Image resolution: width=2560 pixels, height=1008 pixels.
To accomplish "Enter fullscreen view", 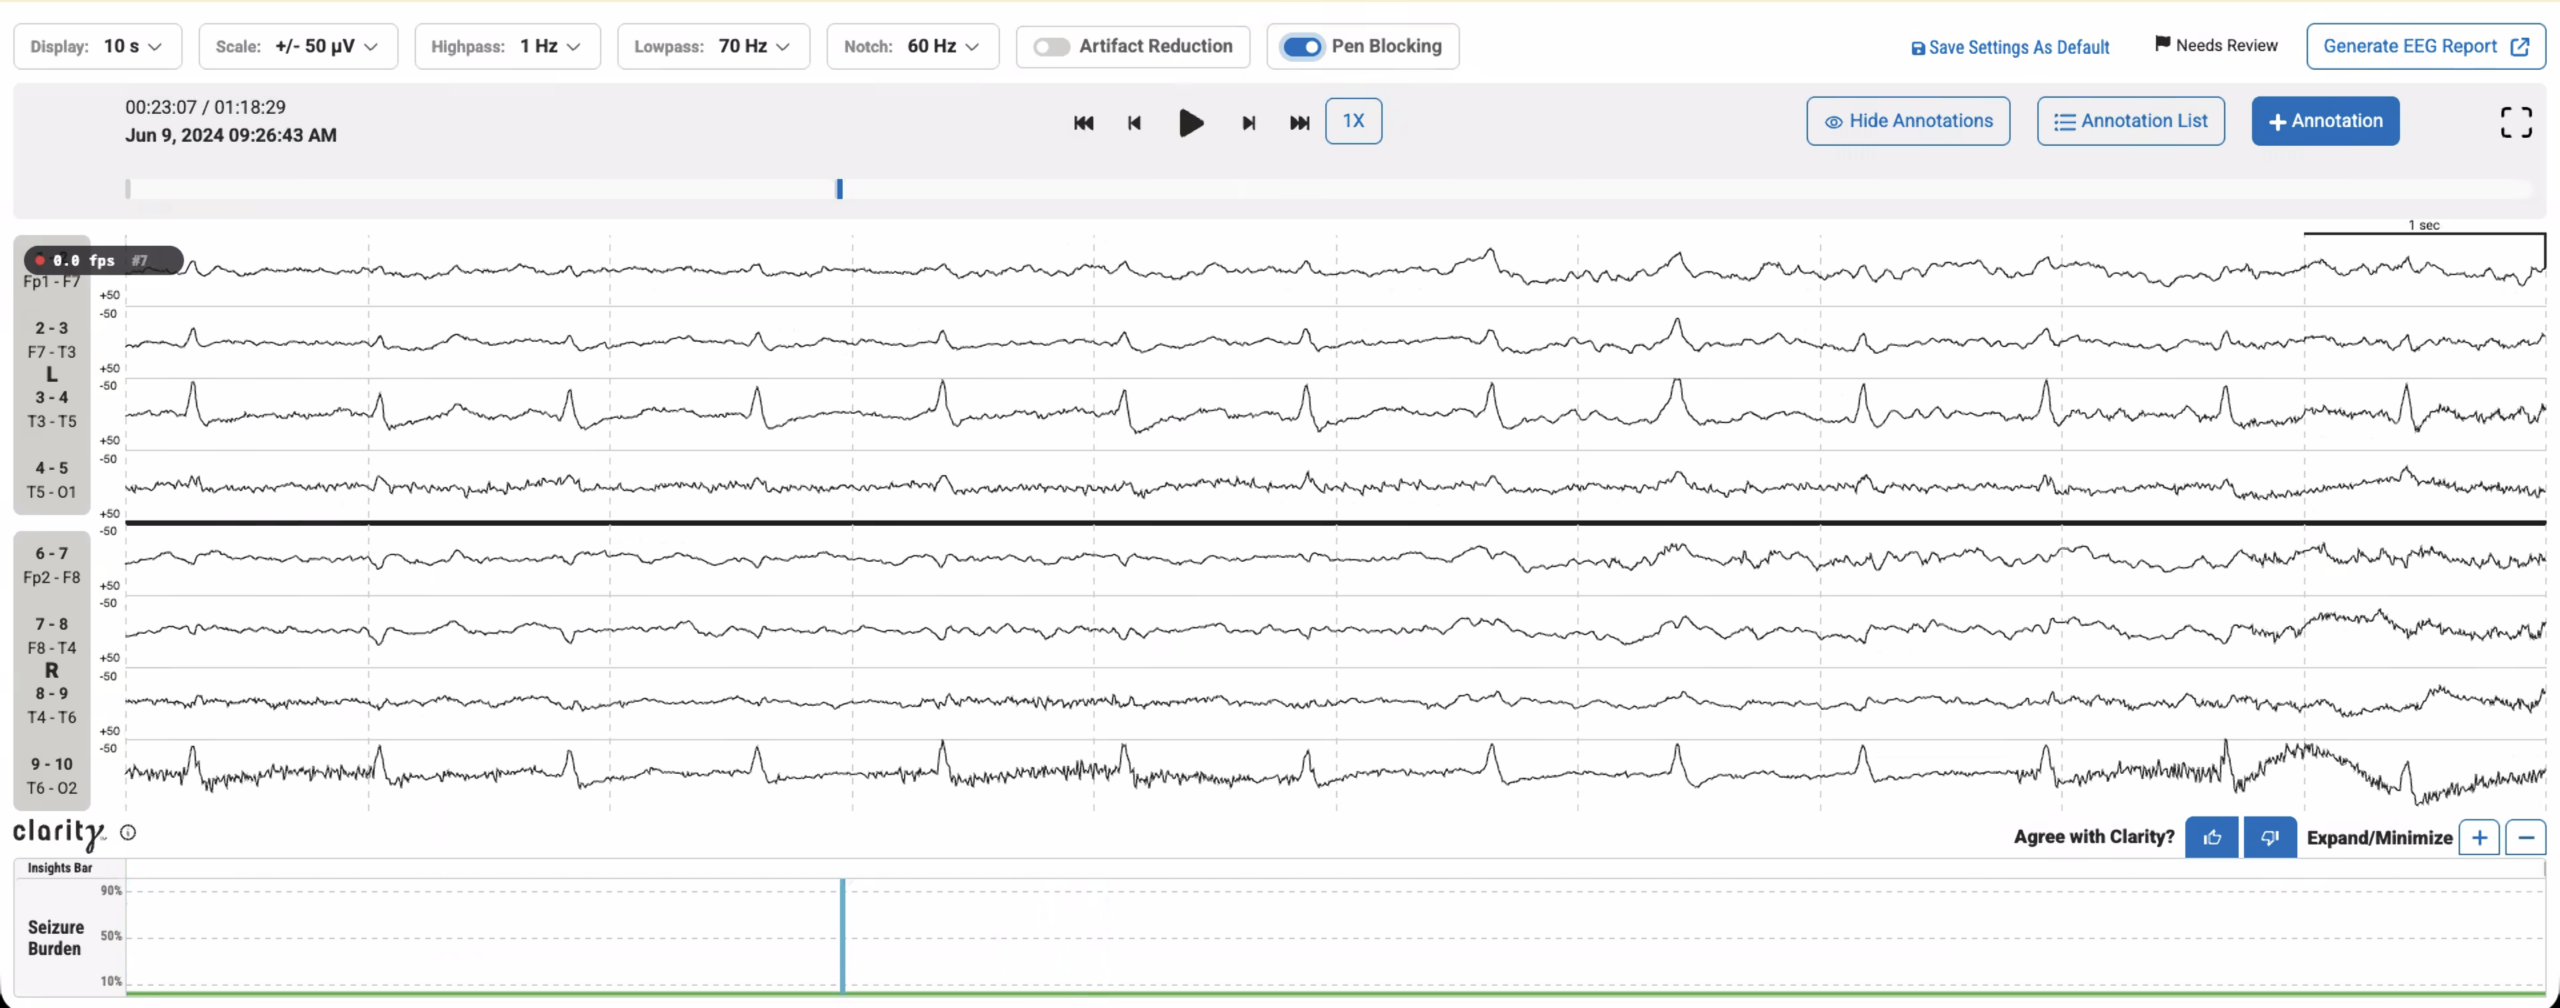I will [2516, 123].
